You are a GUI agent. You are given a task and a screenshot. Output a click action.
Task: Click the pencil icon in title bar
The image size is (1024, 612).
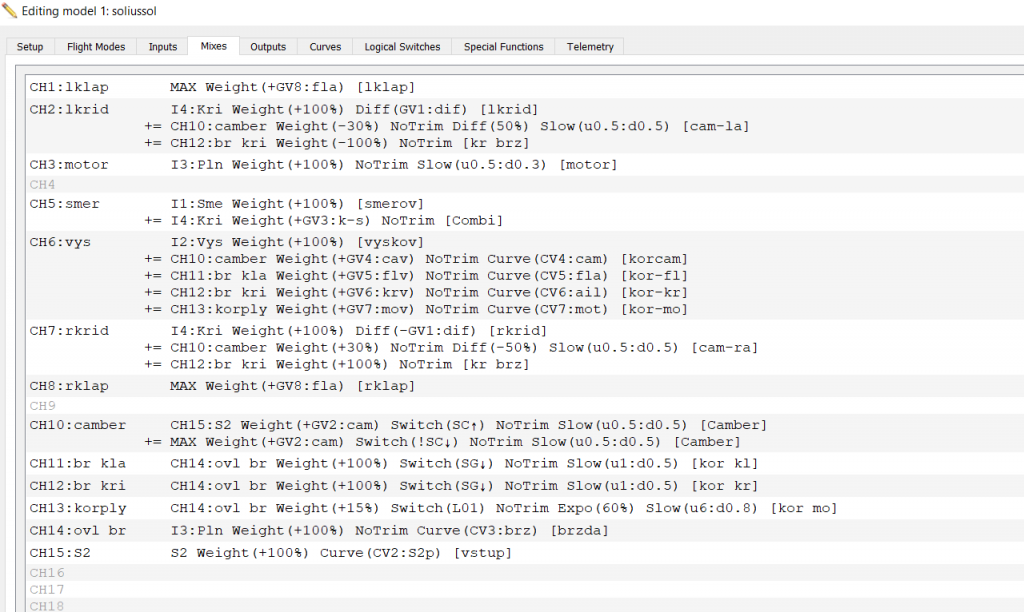pyautogui.click(x=11, y=11)
